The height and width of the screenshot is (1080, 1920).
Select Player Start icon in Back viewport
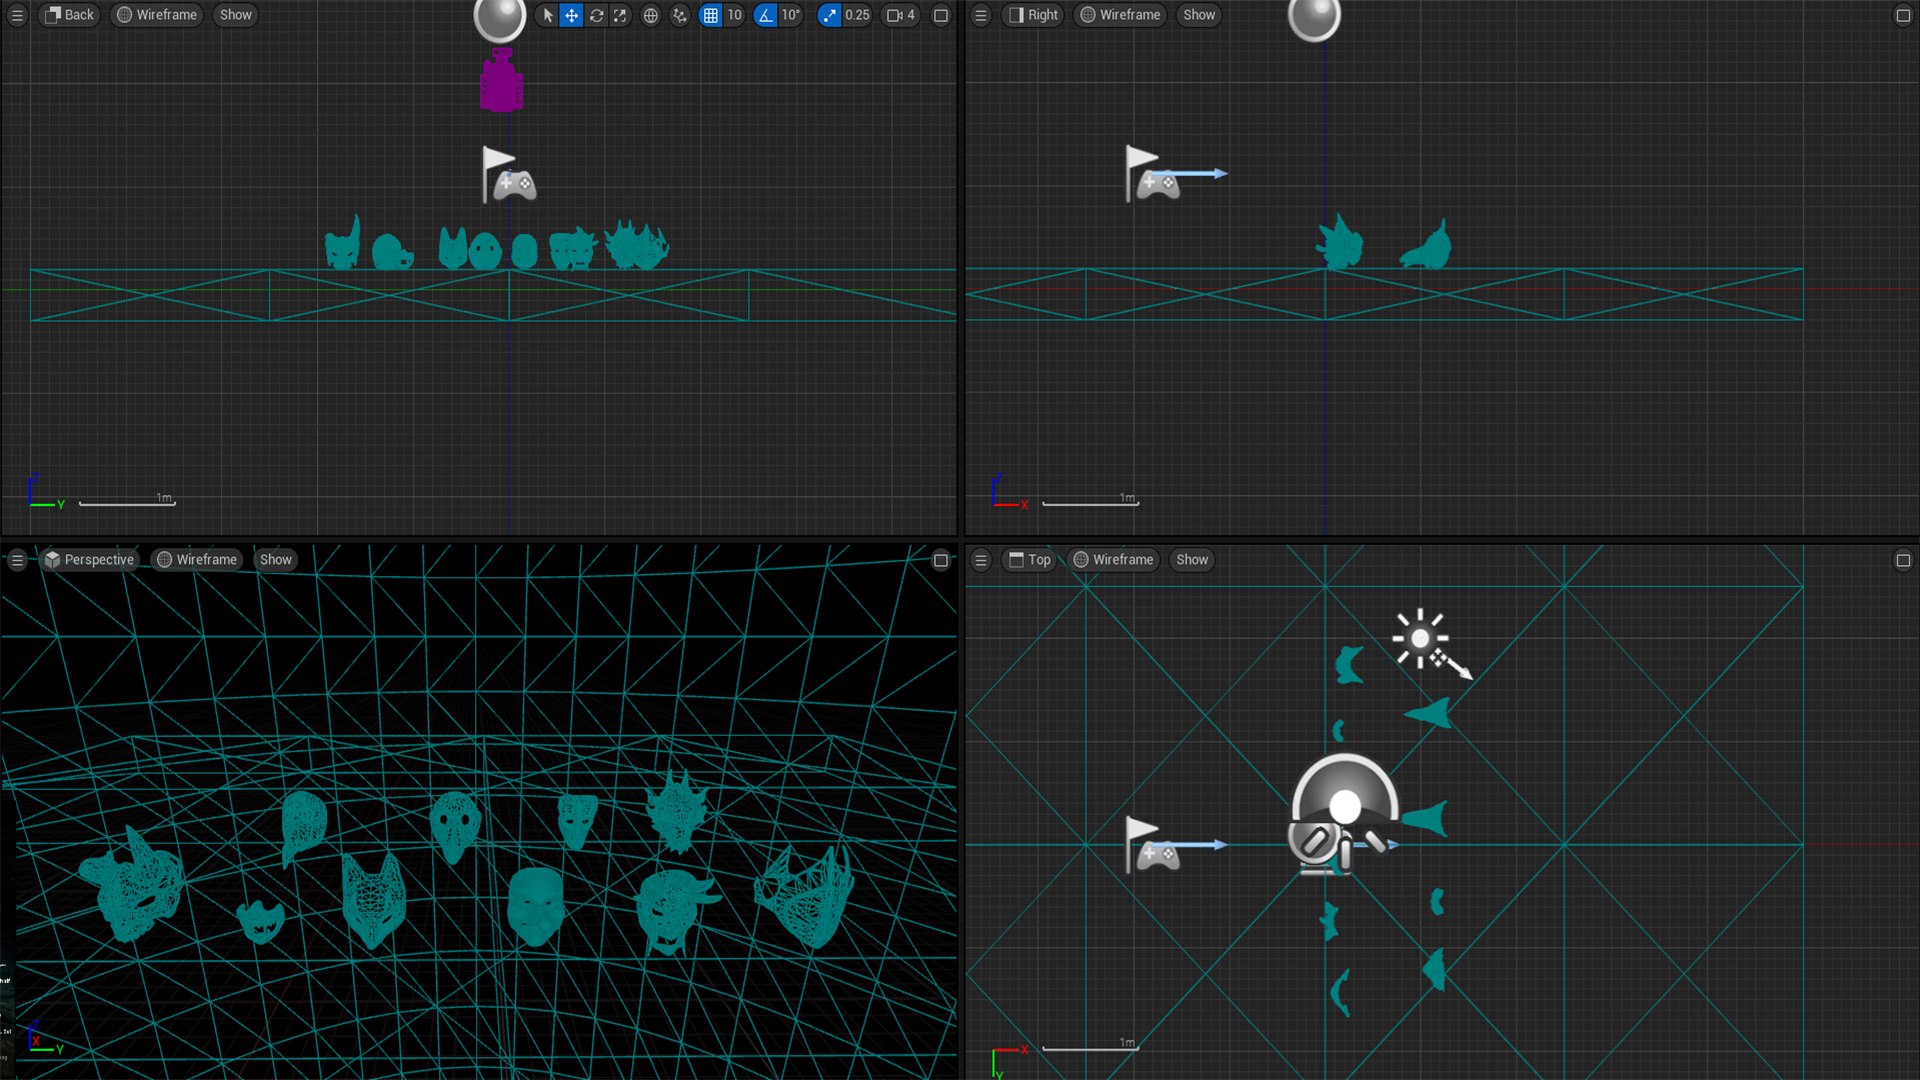pyautogui.click(x=509, y=175)
